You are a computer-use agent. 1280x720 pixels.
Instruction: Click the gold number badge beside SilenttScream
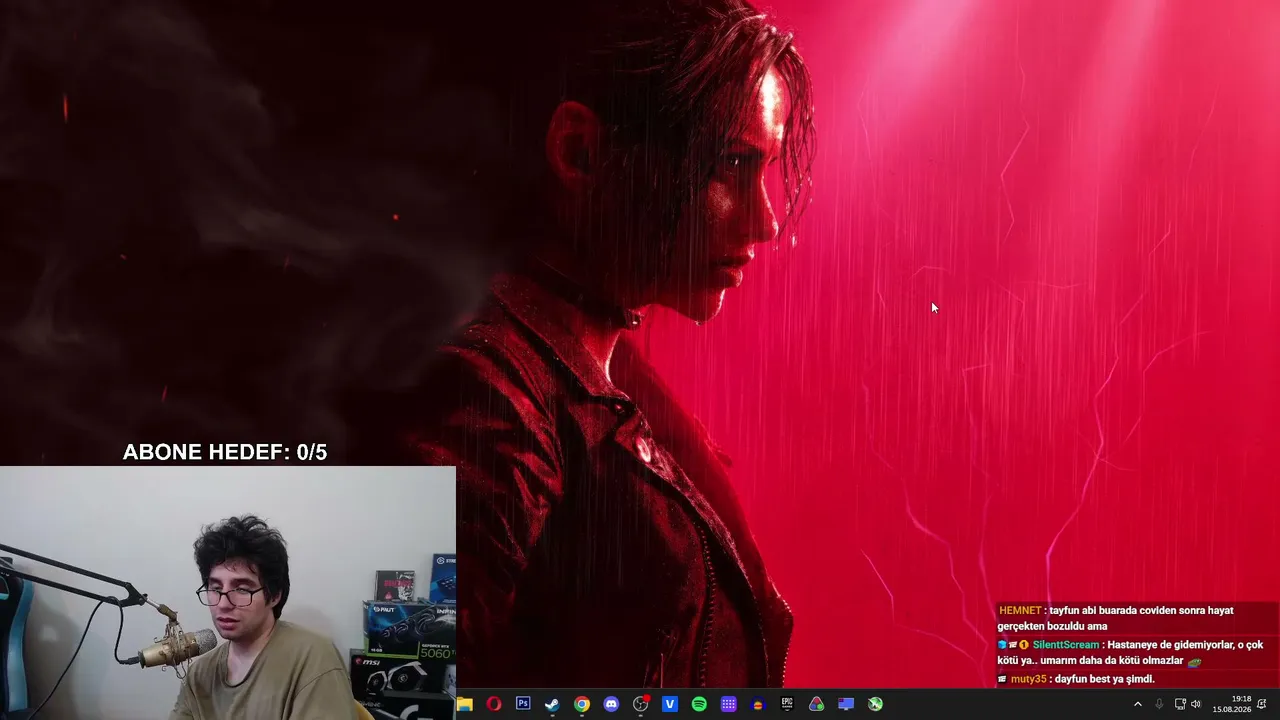point(1024,645)
